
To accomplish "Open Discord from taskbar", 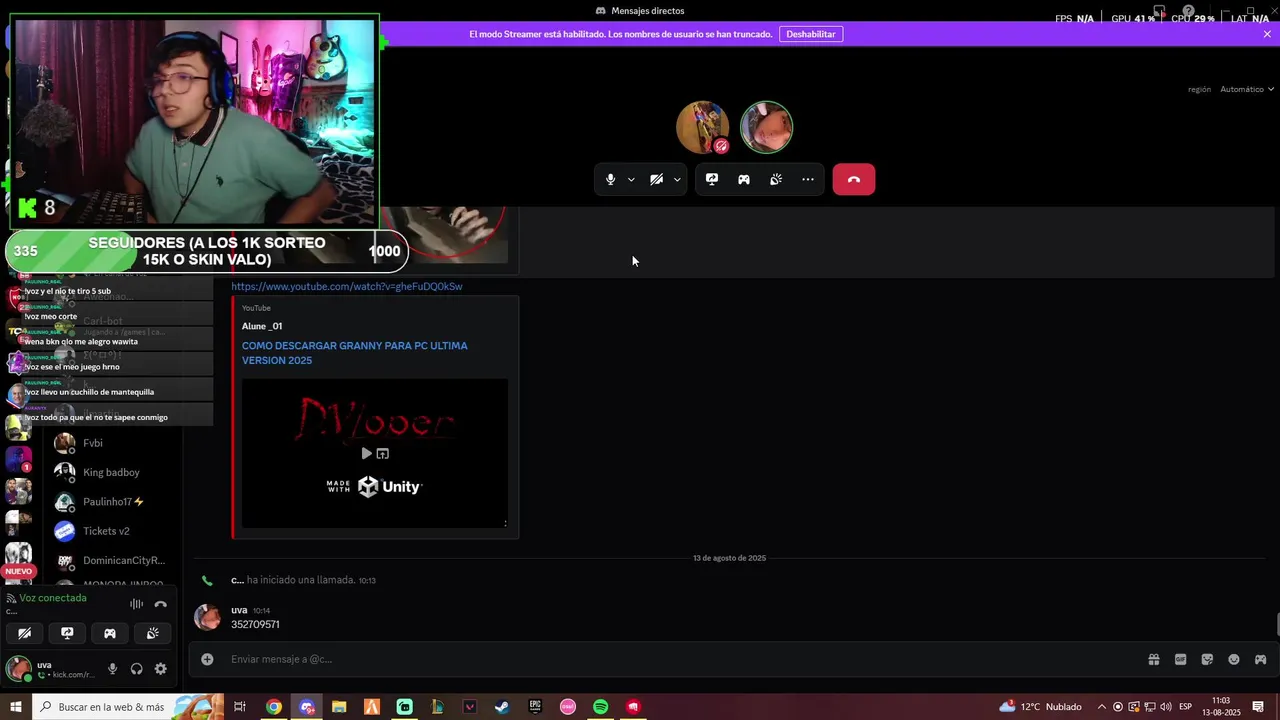I will click(x=306, y=707).
